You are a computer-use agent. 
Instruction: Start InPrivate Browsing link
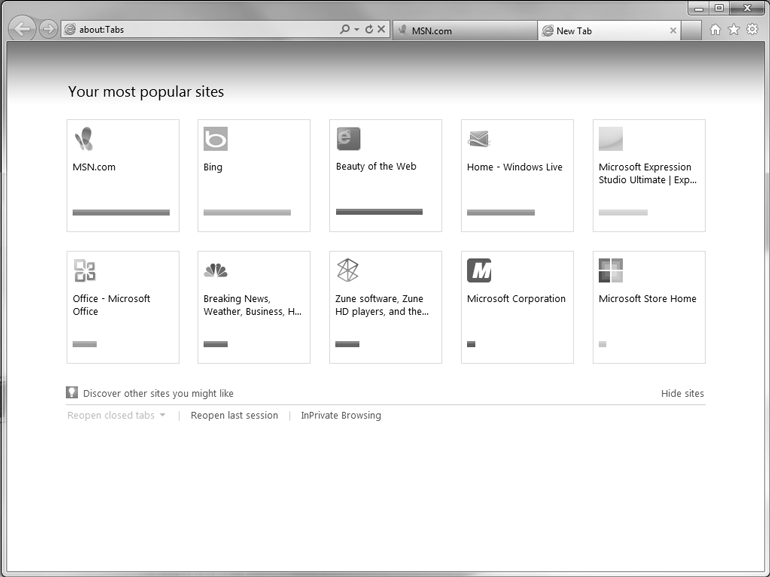pyautogui.click(x=341, y=416)
